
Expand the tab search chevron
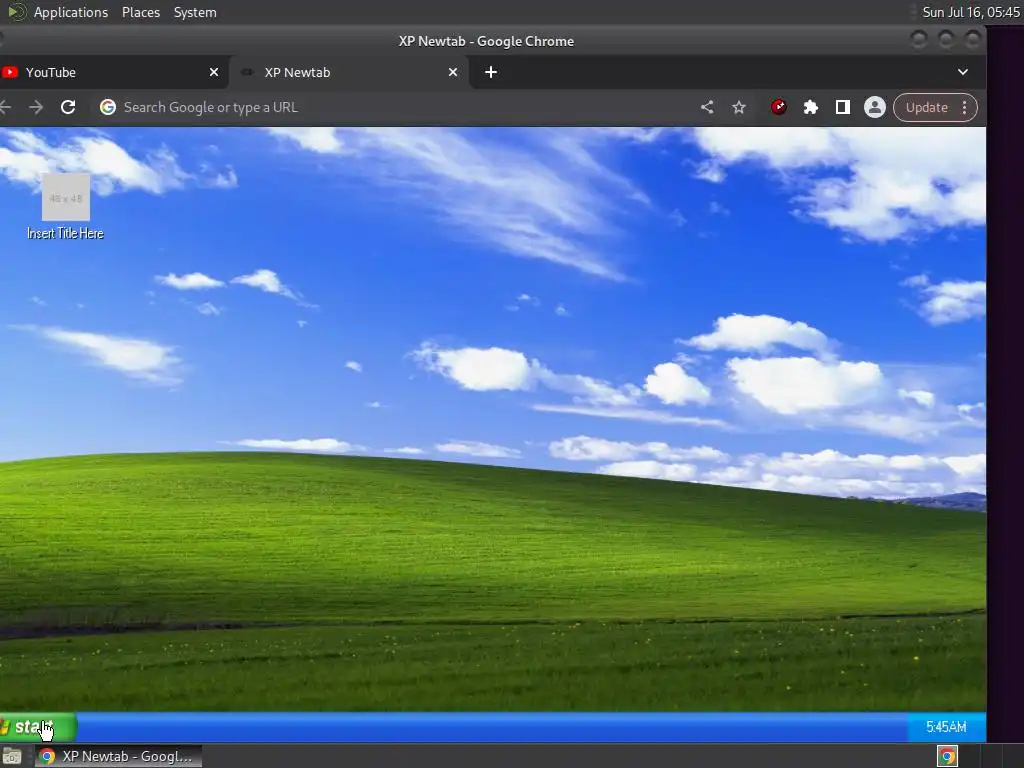pos(963,72)
